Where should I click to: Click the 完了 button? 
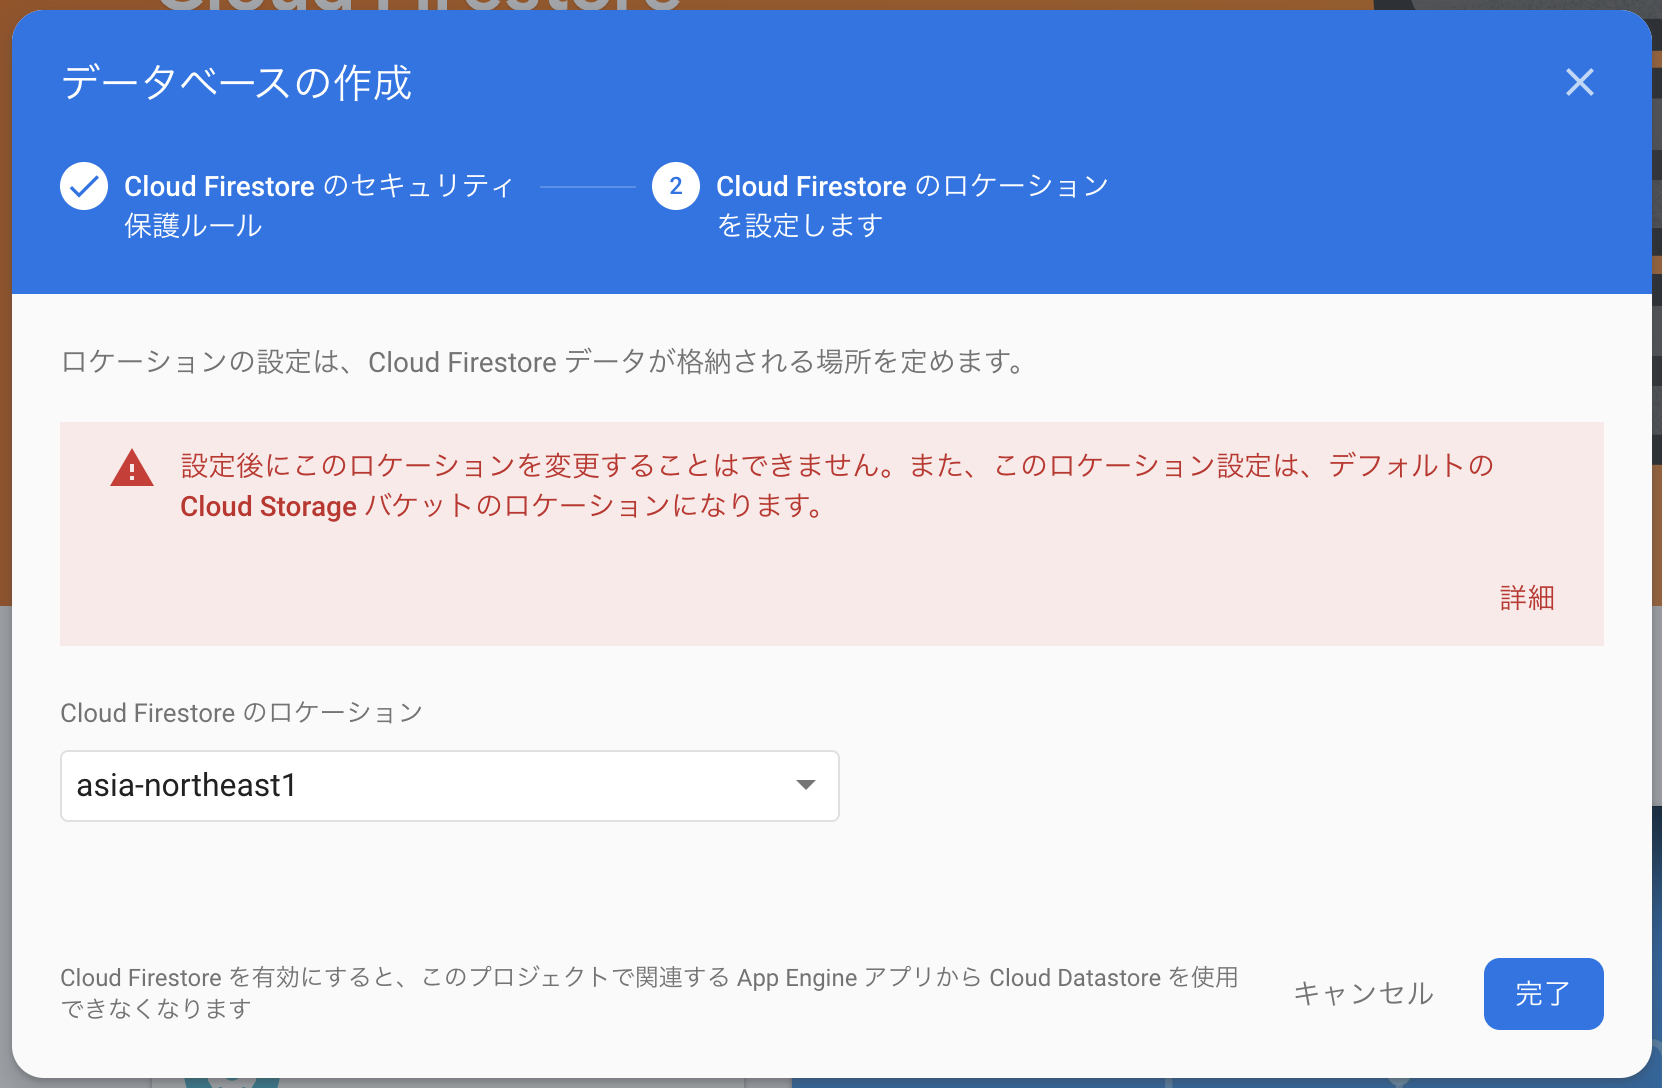click(1543, 994)
